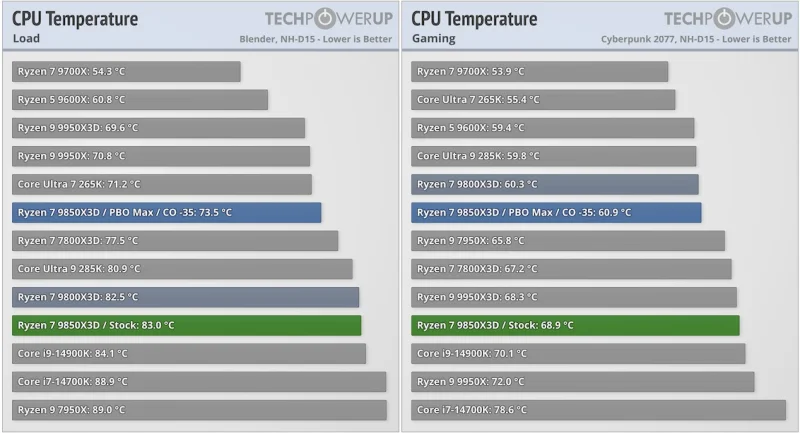Click the Load chart's Blender NH-D15 subtitle
This screenshot has height=433, width=800.
(315, 39)
